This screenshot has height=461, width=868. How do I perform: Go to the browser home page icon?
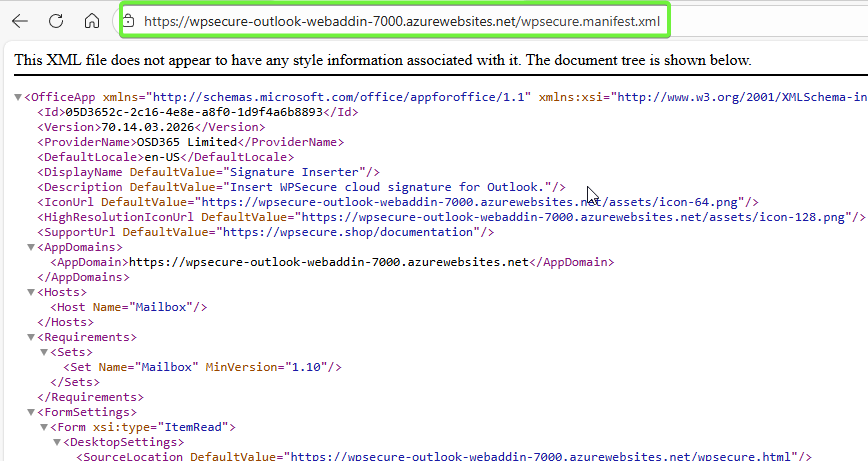point(91,21)
